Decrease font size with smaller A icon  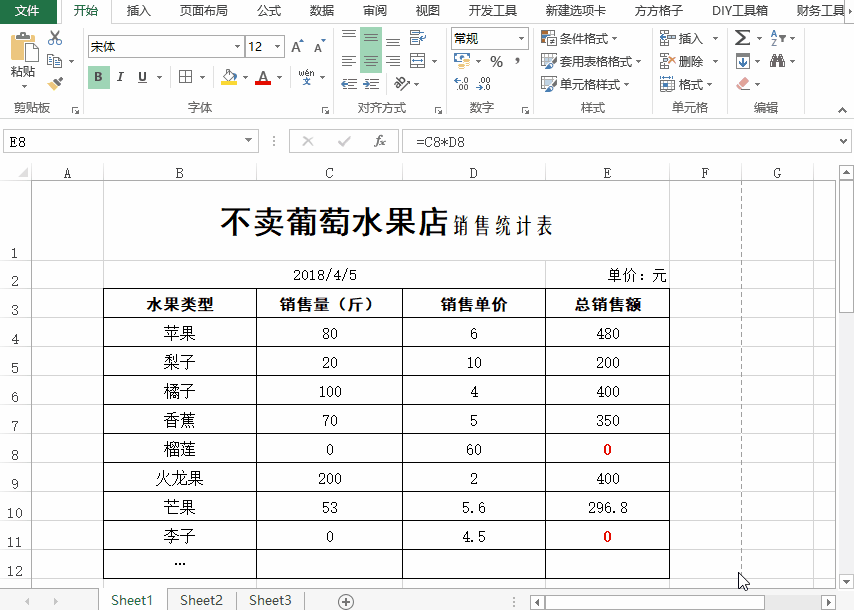(x=319, y=47)
